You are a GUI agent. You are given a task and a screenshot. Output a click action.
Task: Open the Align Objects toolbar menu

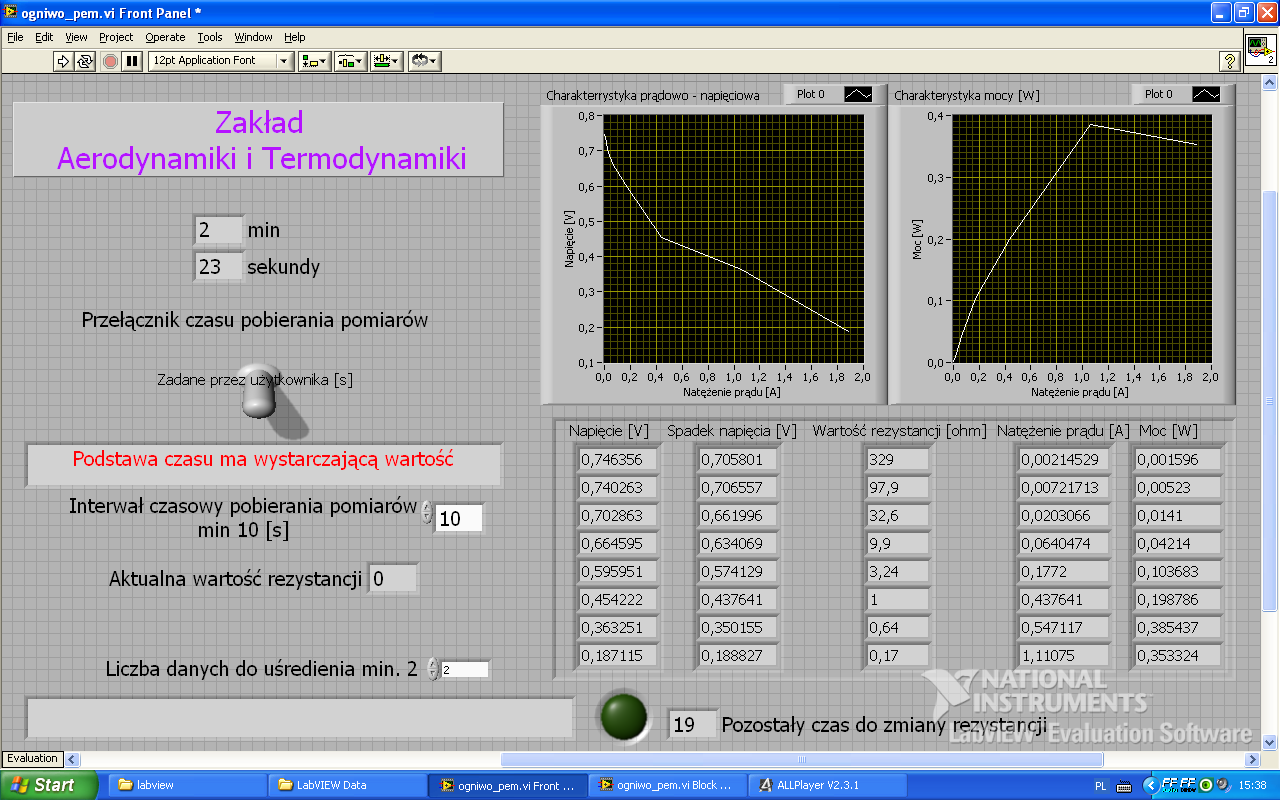[x=314, y=61]
